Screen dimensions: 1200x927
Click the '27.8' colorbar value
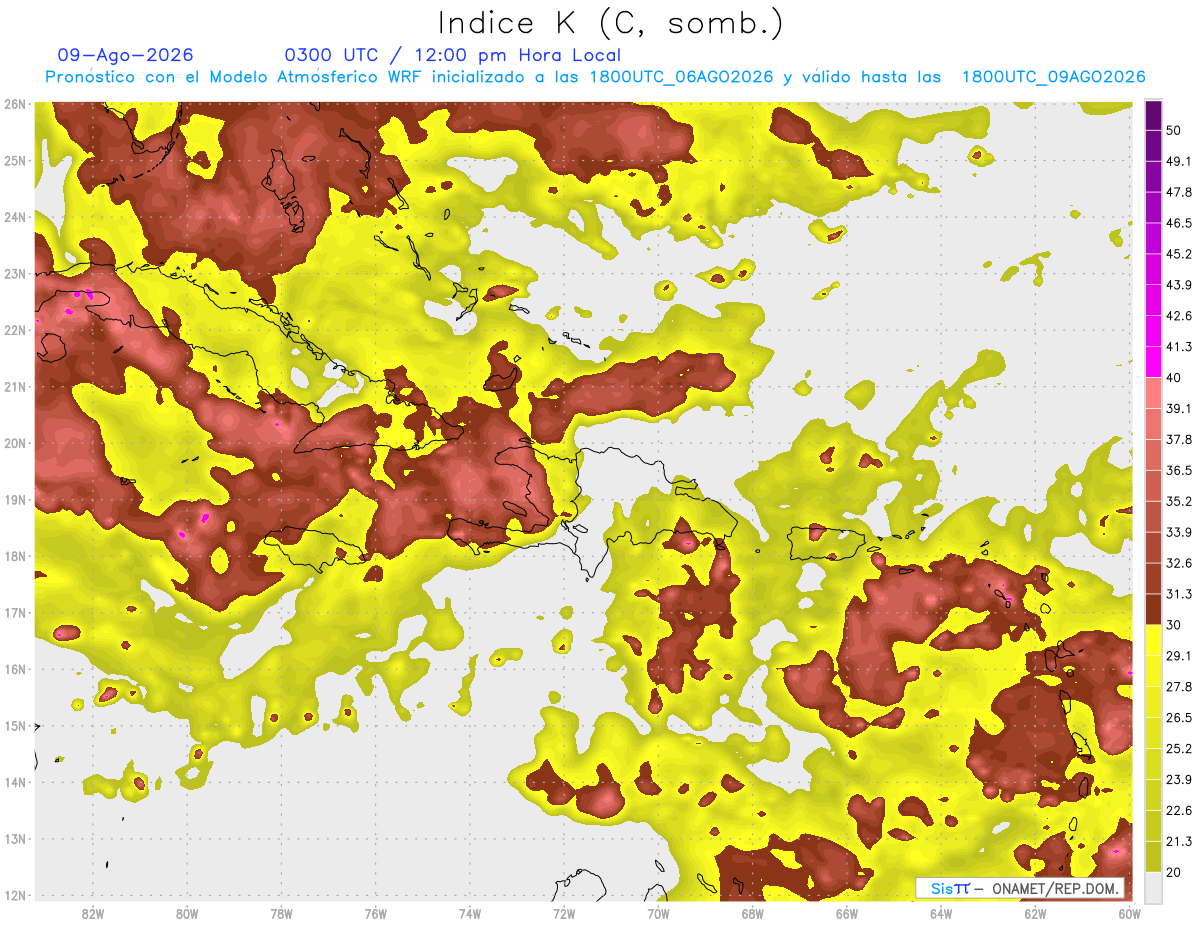(x=1179, y=686)
